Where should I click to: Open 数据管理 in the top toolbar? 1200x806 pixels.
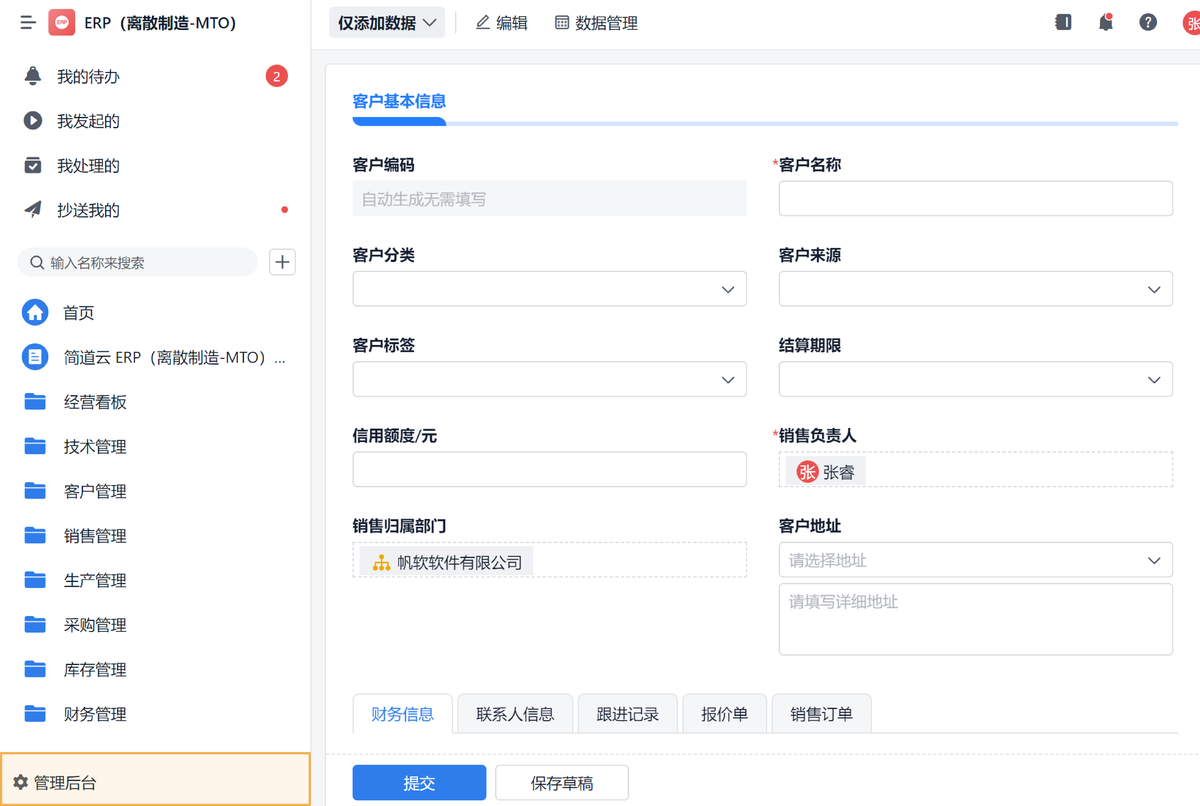tap(596, 23)
